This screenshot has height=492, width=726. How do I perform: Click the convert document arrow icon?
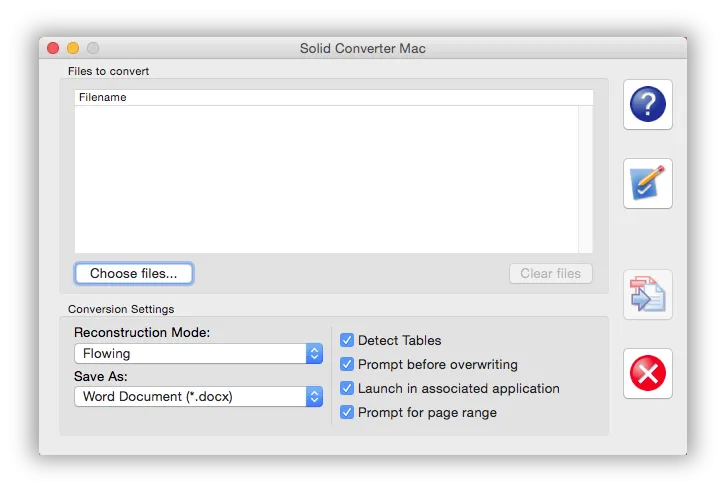pos(647,294)
